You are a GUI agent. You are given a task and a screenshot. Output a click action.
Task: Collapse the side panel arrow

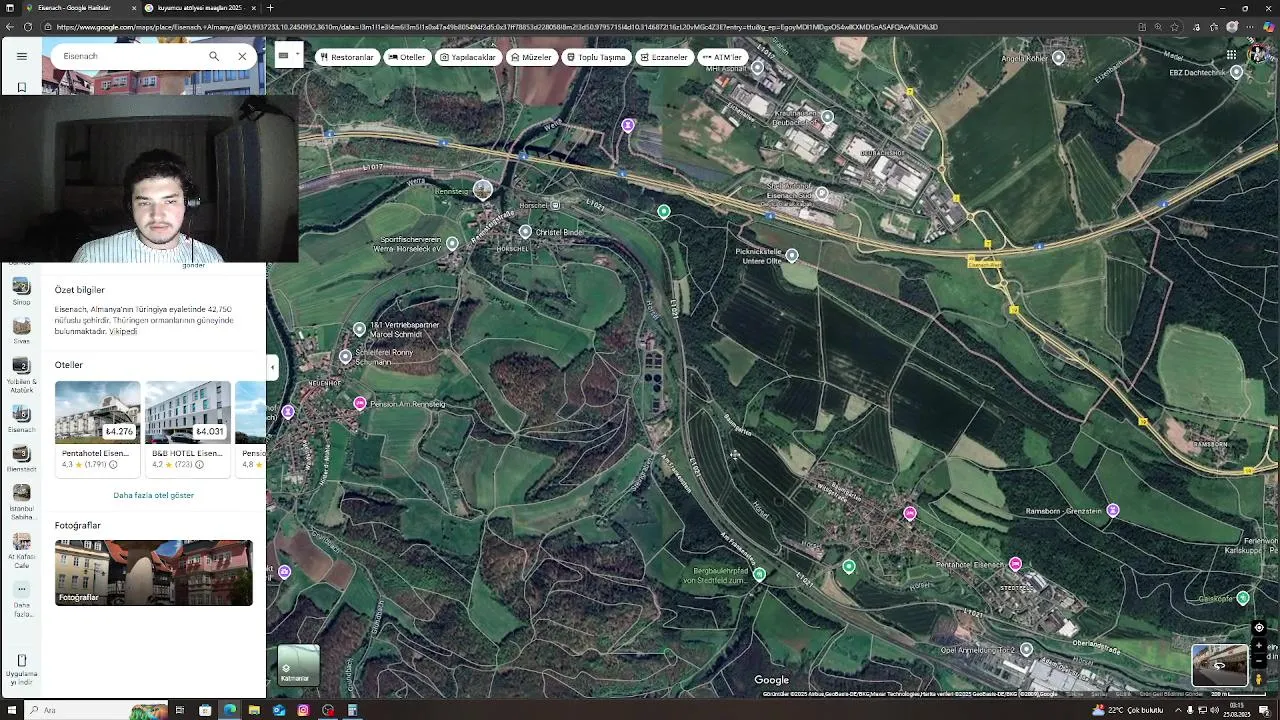[272, 367]
